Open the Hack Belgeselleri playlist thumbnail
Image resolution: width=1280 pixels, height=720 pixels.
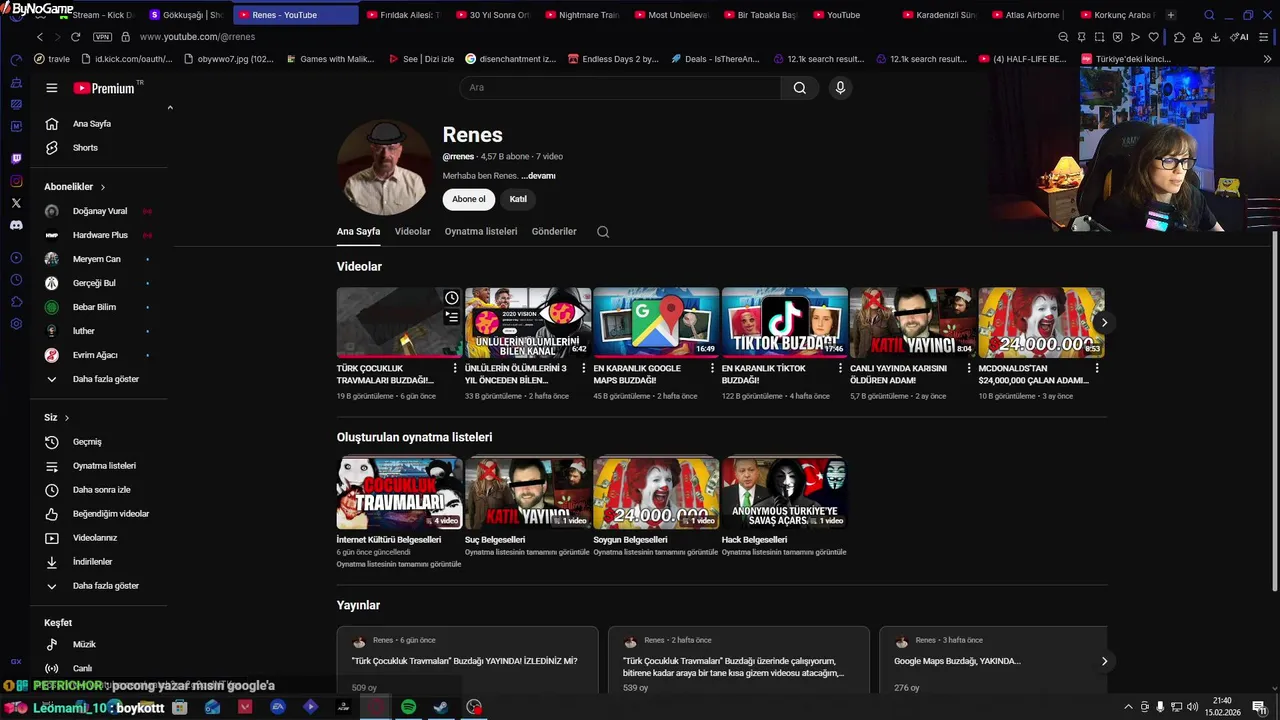coord(785,493)
